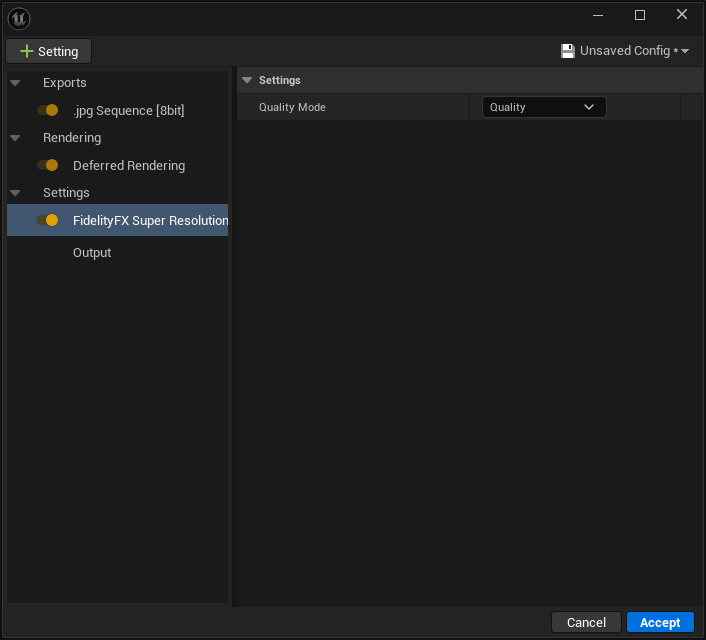This screenshot has width=706, height=640.
Task: Toggle the .jpg Sequence [8bit] switch
Action: [x=47, y=110]
